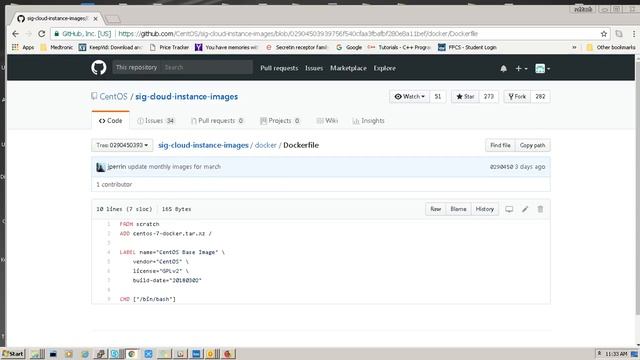This screenshot has height=360, width=640.
Task: Open sig-cloud-instance-images repo title link
Action: point(187,97)
